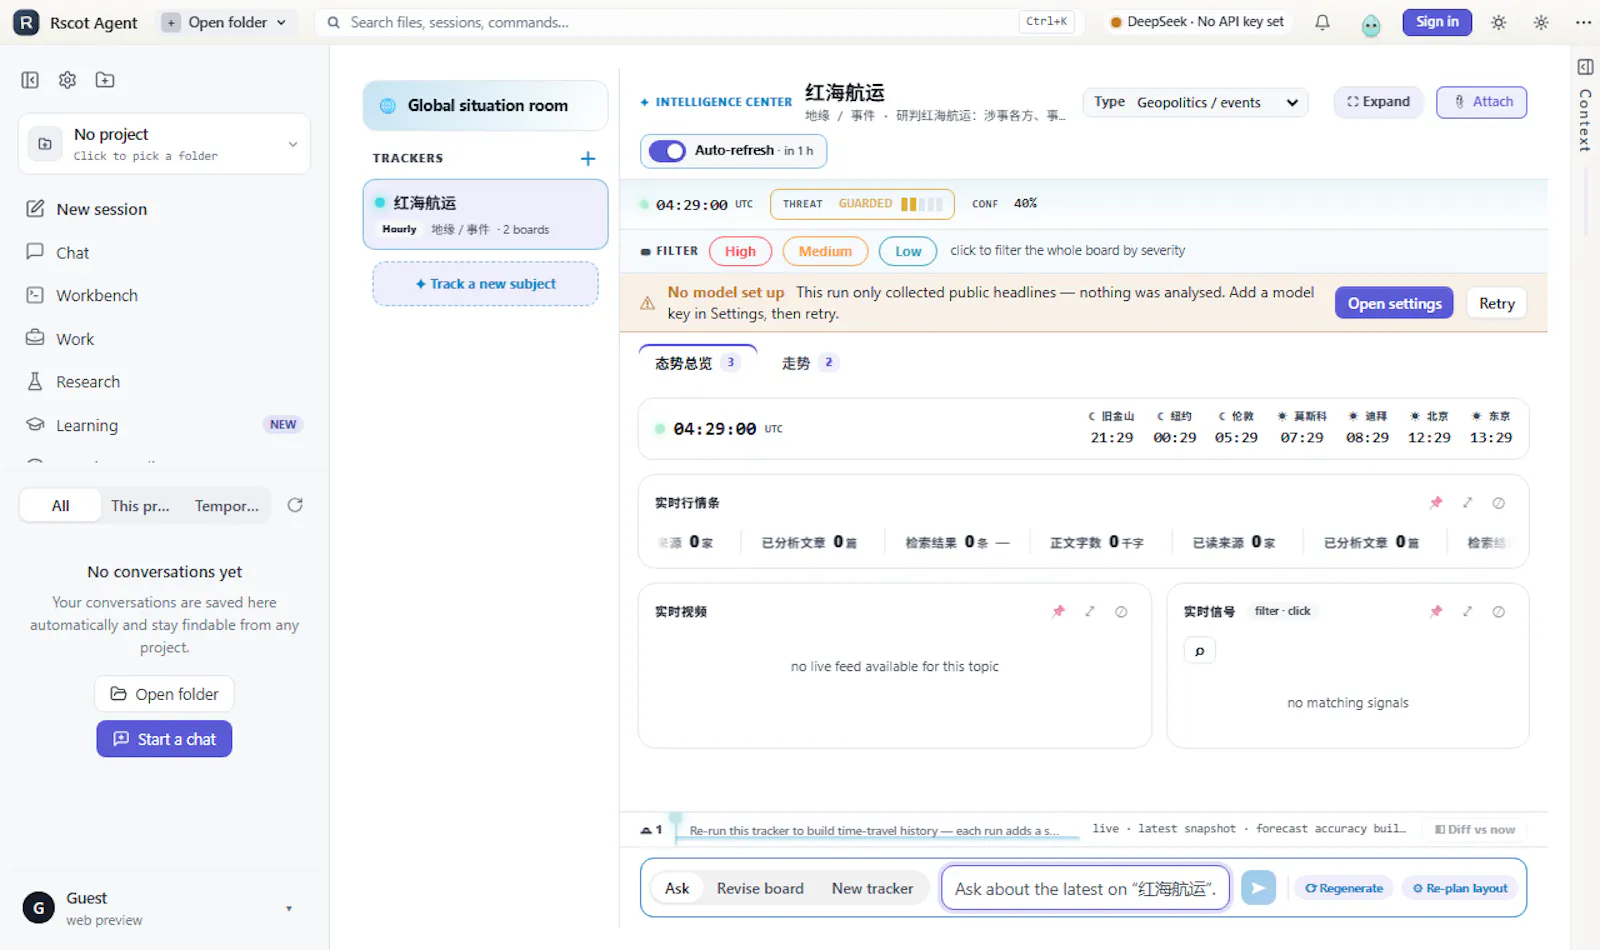Switch to the 走势 tab
This screenshot has height=950, width=1600.
pyautogui.click(x=808, y=363)
